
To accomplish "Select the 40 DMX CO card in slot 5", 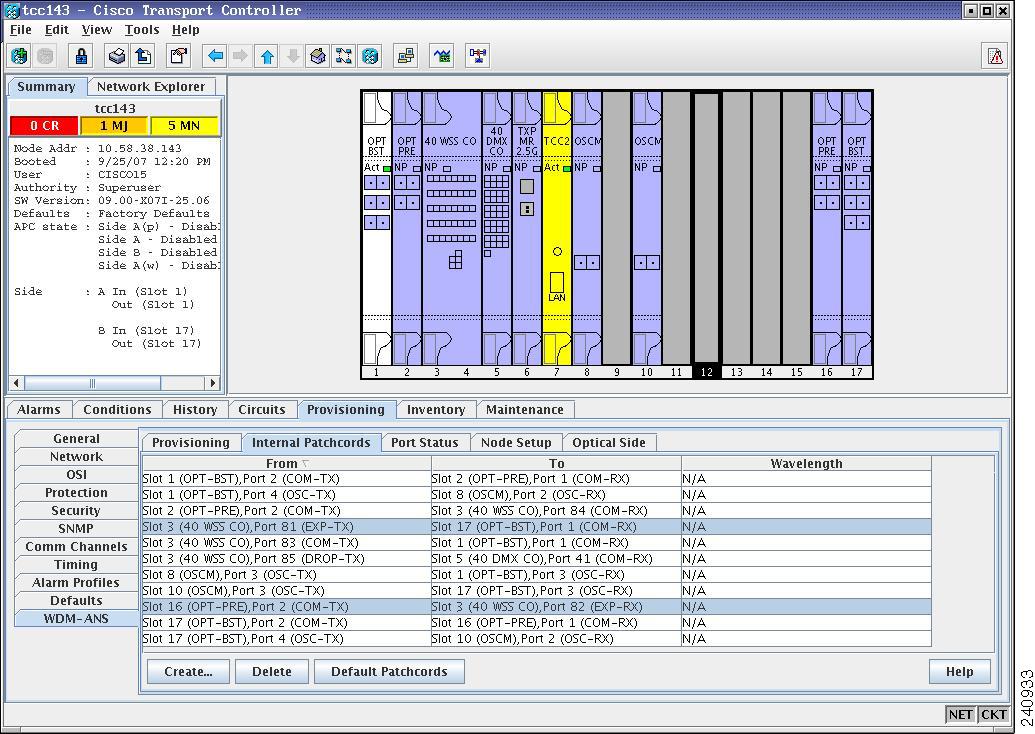I will tap(496, 228).
